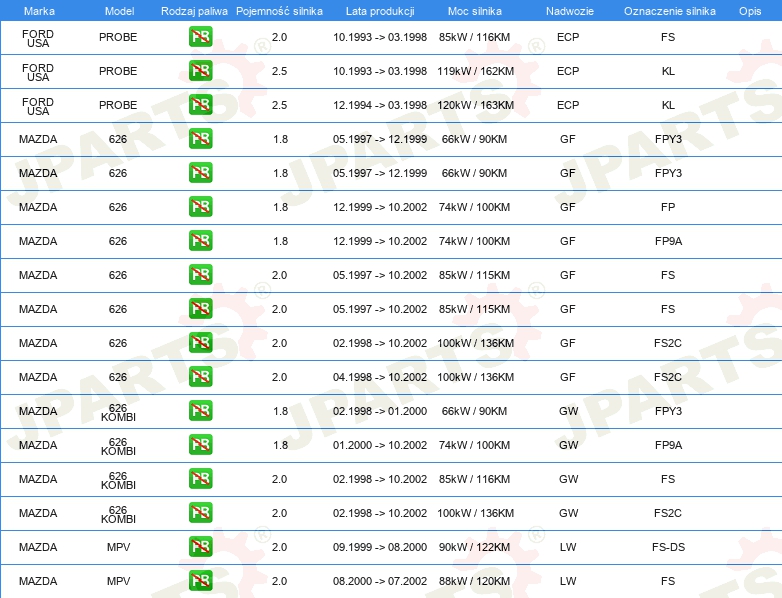This screenshot has width=782, height=598.
Task: Select the FP engine code cell
Action: click(668, 207)
